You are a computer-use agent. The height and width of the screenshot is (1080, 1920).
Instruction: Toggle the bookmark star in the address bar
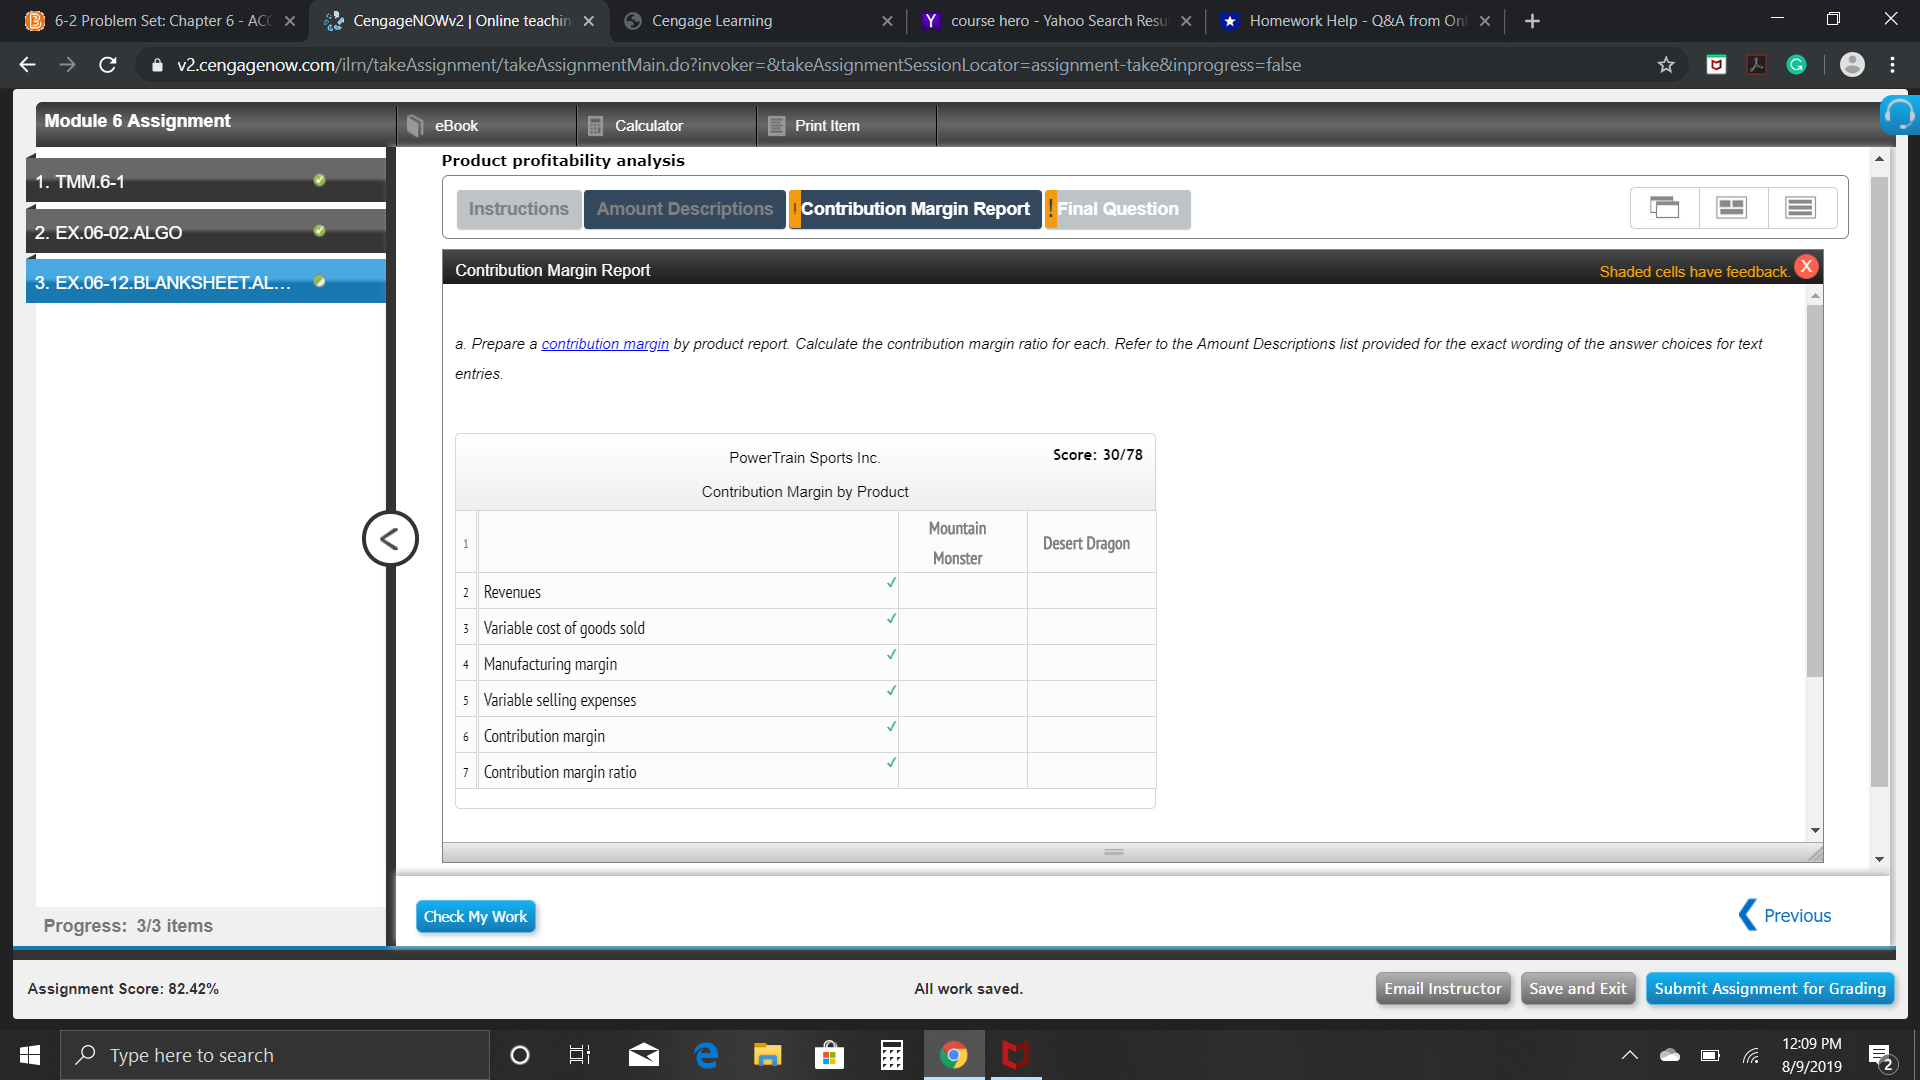1666,64
